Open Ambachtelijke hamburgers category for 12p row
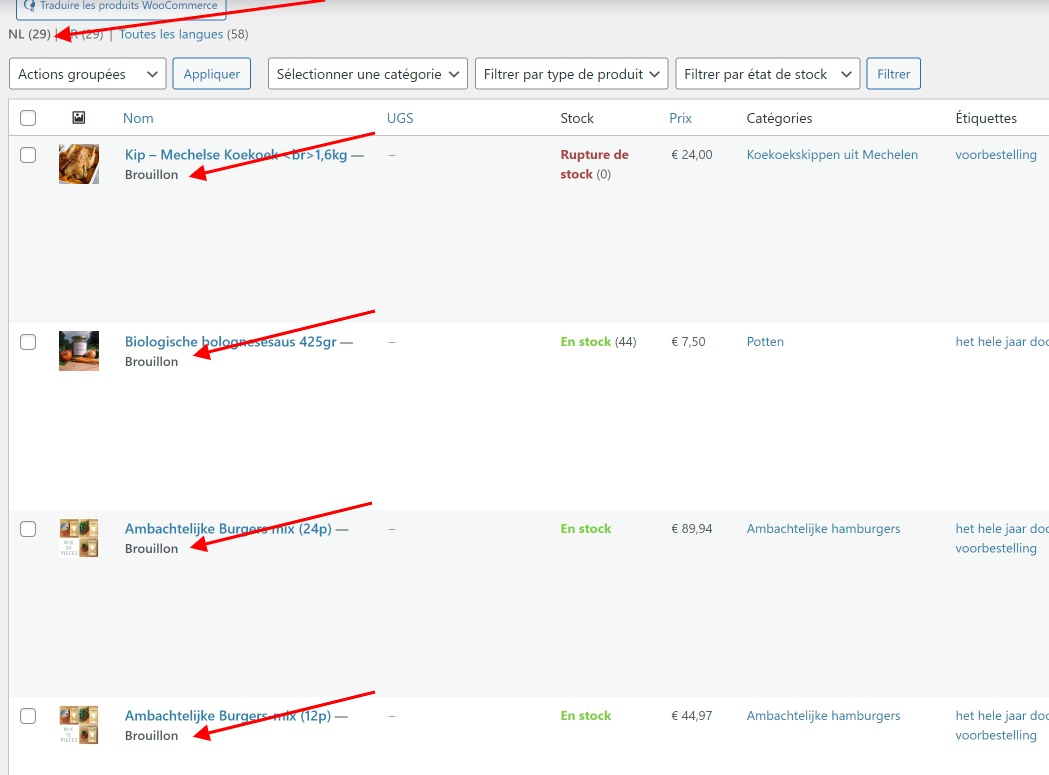This screenshot has height=775, width=1049. point(824,715)
